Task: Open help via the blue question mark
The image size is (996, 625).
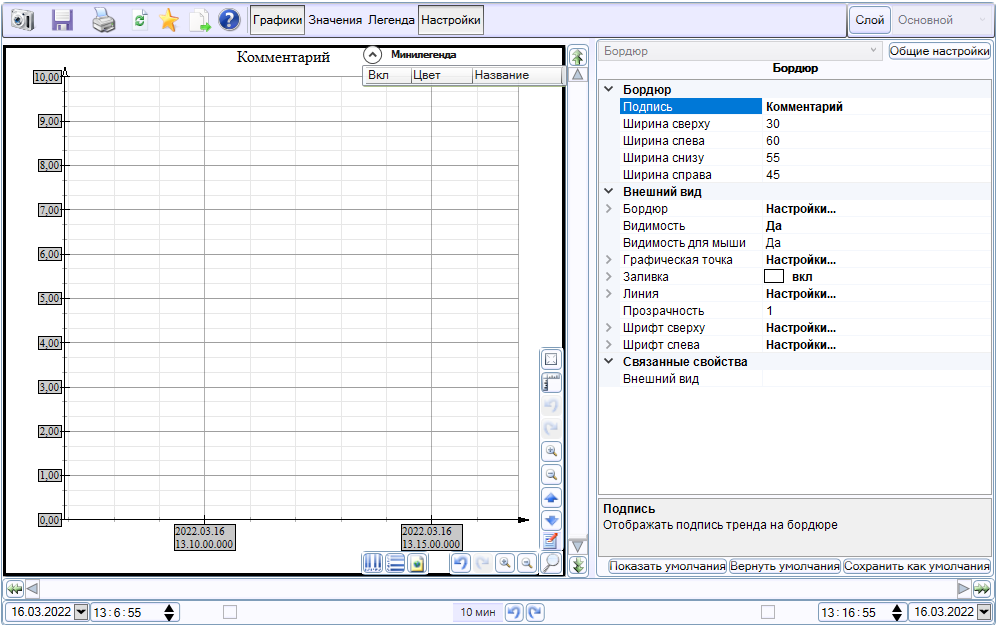Action: (x=229, y=20)
